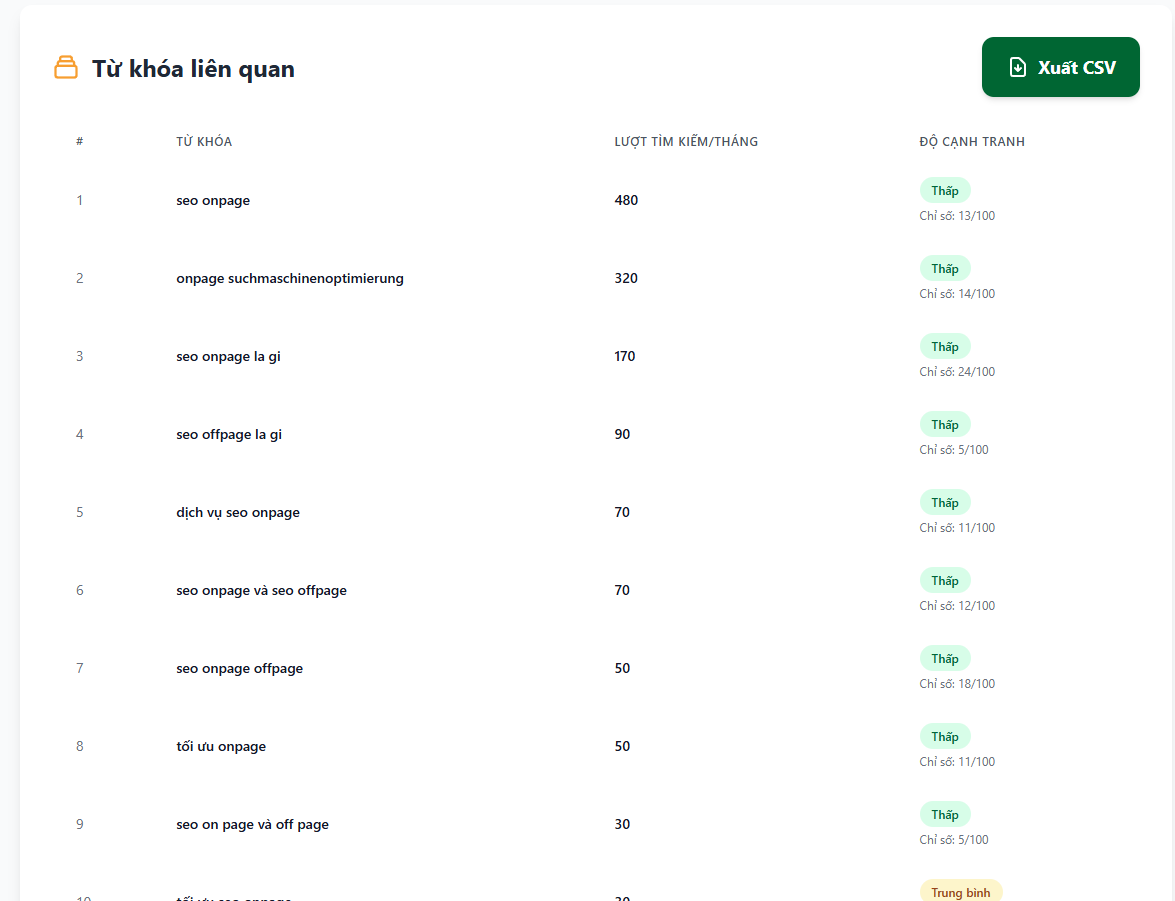Click the "Thấp" badge for "seo onpage offpage"
Viewport: 1175px width, 901px height.
(945, 659)
